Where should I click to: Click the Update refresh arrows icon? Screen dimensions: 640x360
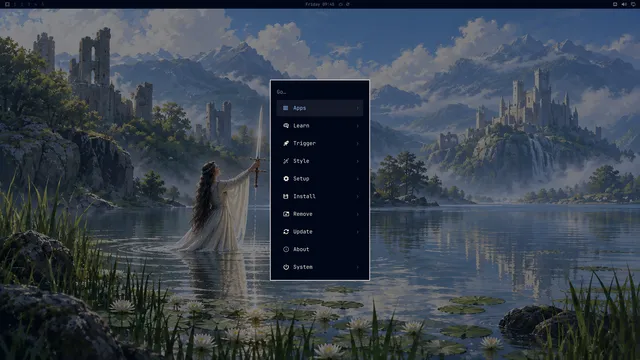pyautogui.click(x=286, y=231)
